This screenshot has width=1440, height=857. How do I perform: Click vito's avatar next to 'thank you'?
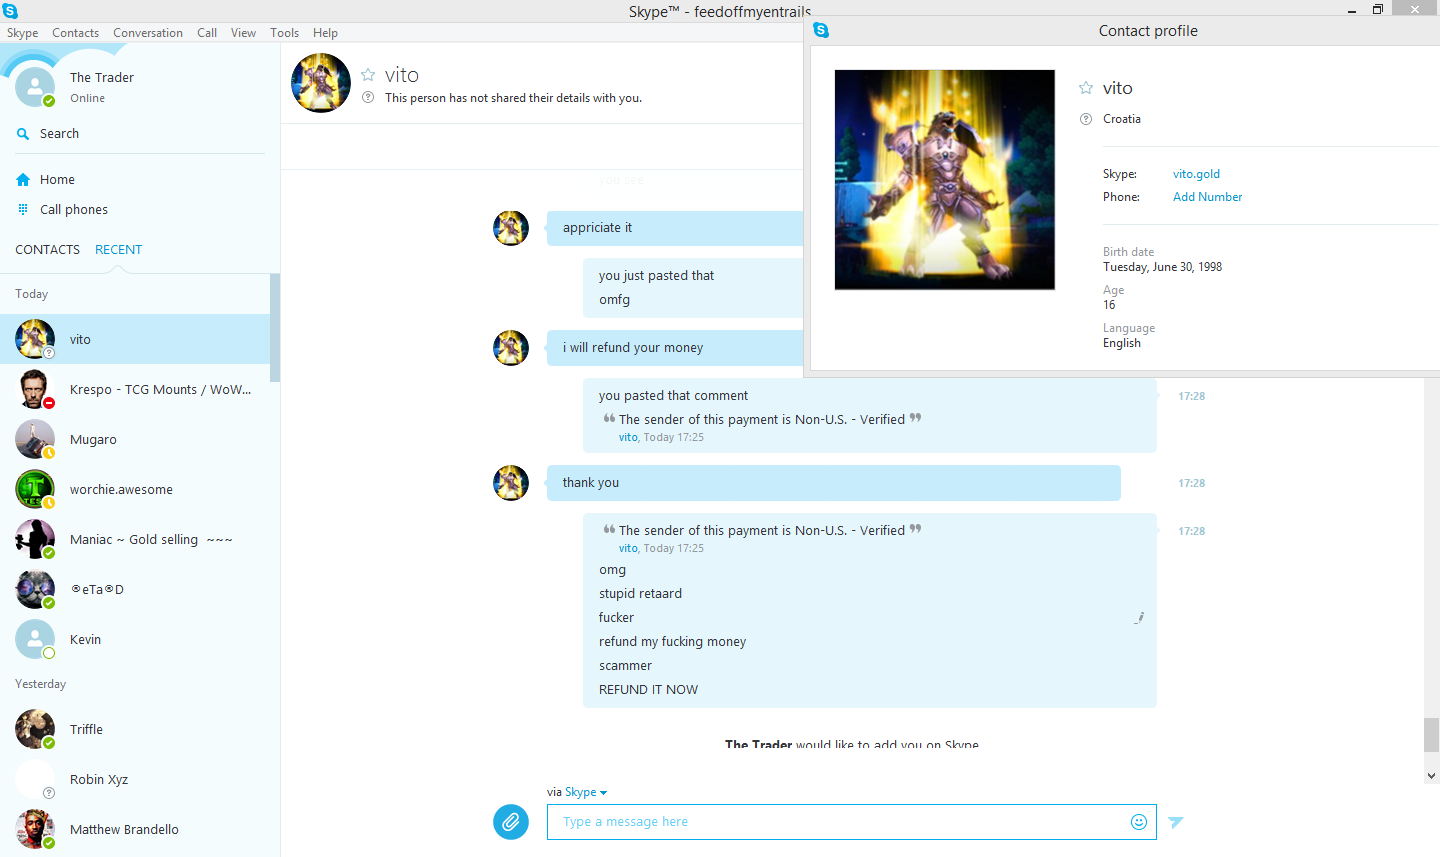pyautogui.click(x=511, y=482)
